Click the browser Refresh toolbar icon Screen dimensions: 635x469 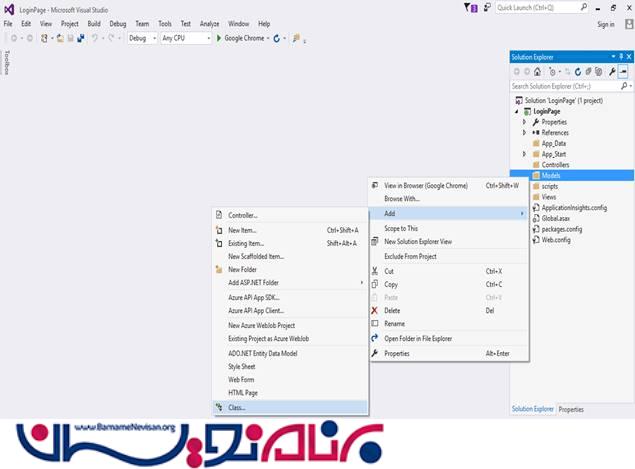tap(277, 38)
